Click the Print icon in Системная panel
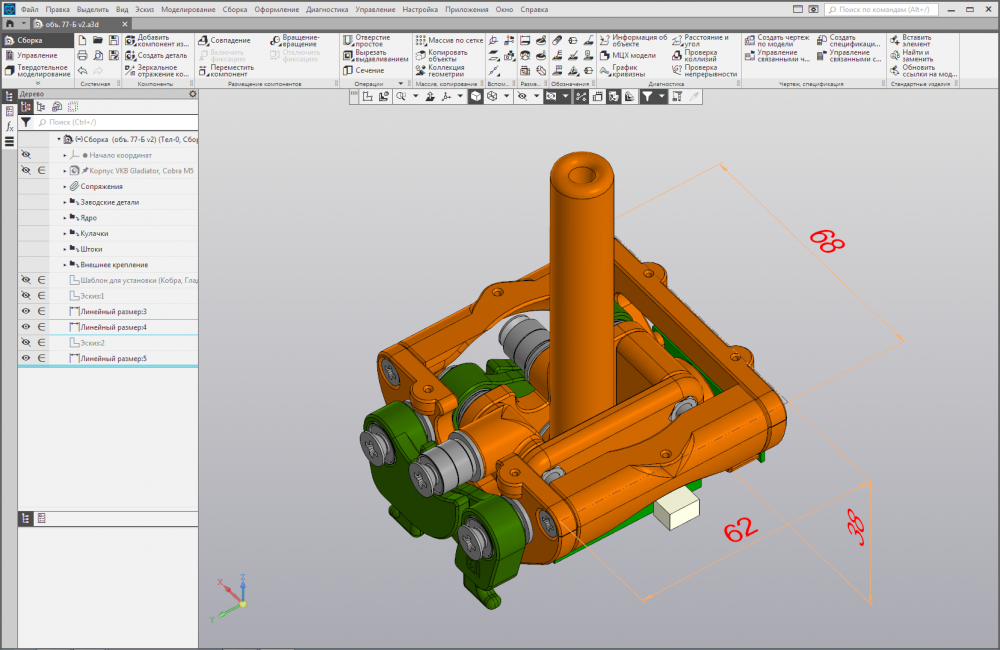 click(x=83, y=55)
